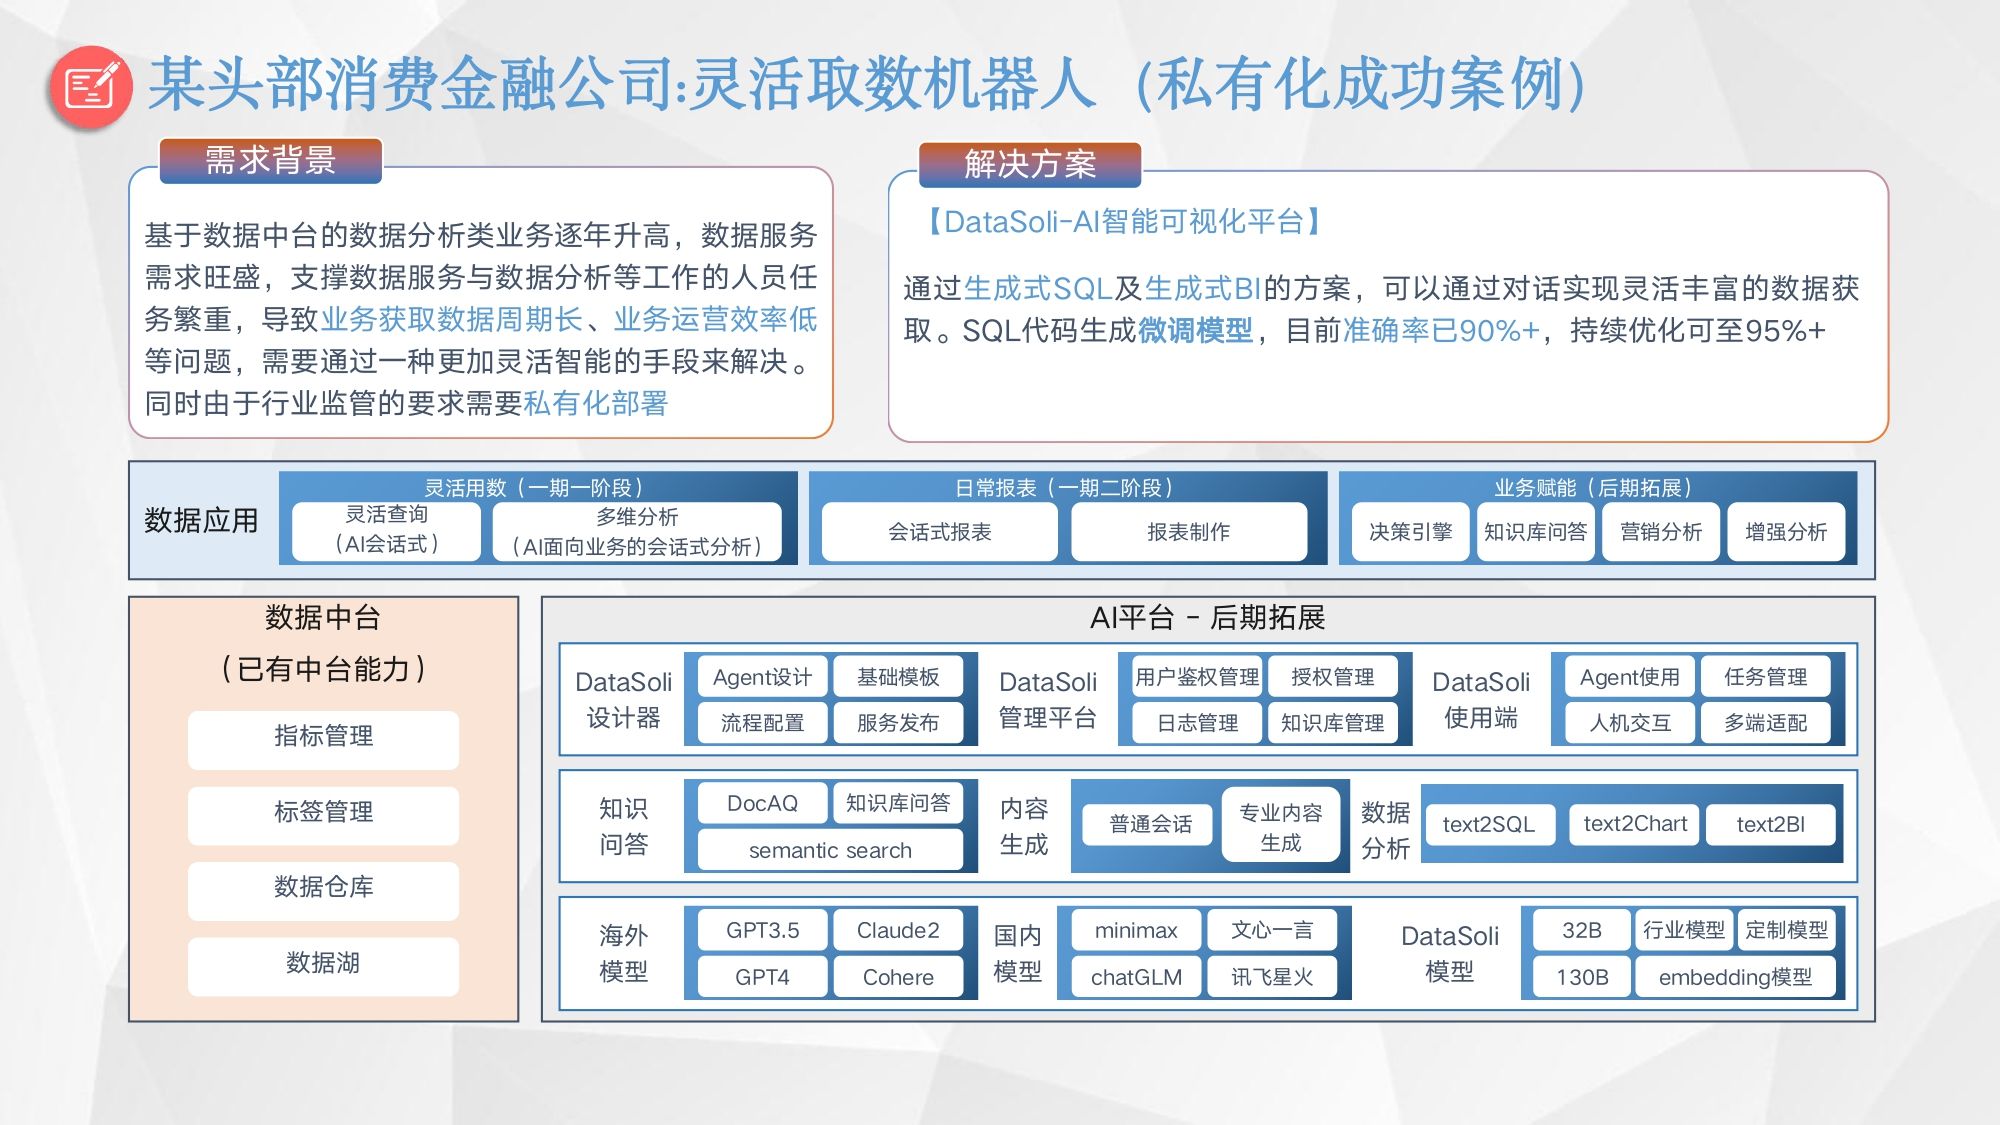Click the text2Chart box
2000x1125 pixels.
tap(1634, 825)
